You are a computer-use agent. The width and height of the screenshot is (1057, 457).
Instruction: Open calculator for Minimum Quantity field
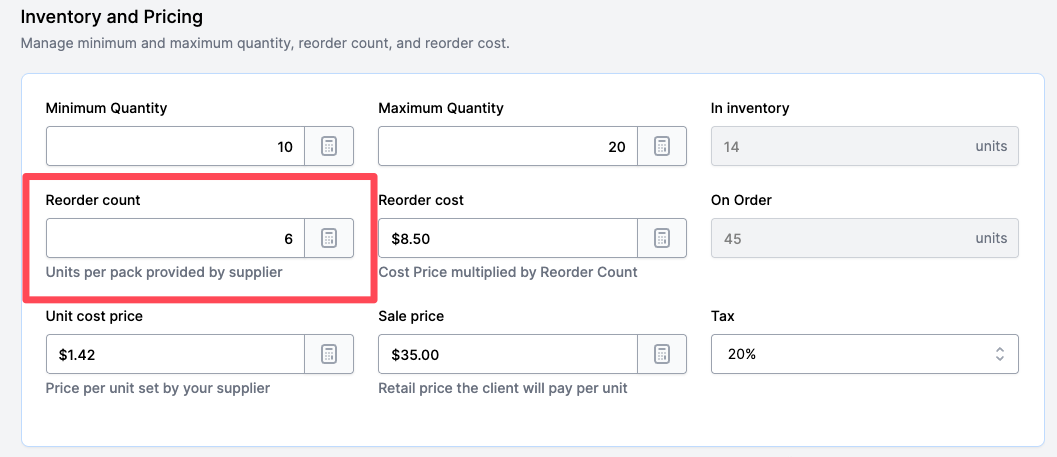[x=329, y=147]
